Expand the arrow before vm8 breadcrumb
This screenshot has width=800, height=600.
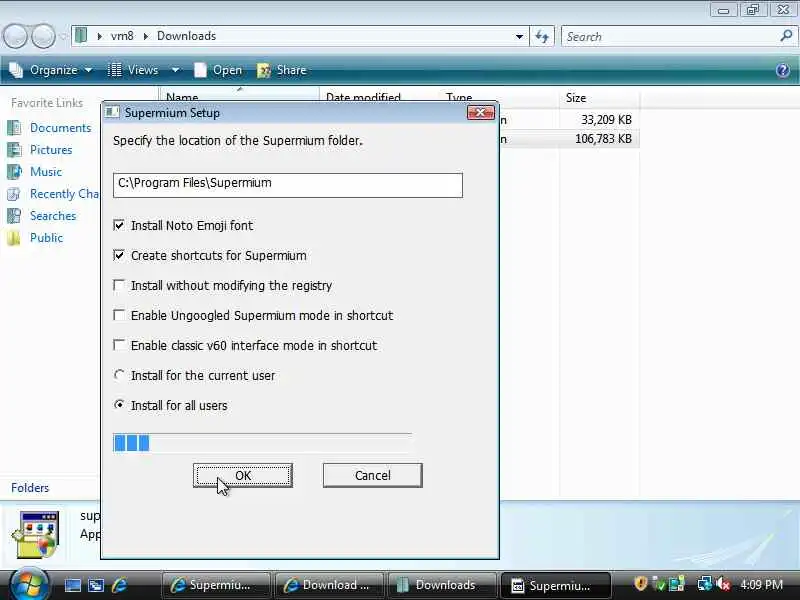point(99,36)
